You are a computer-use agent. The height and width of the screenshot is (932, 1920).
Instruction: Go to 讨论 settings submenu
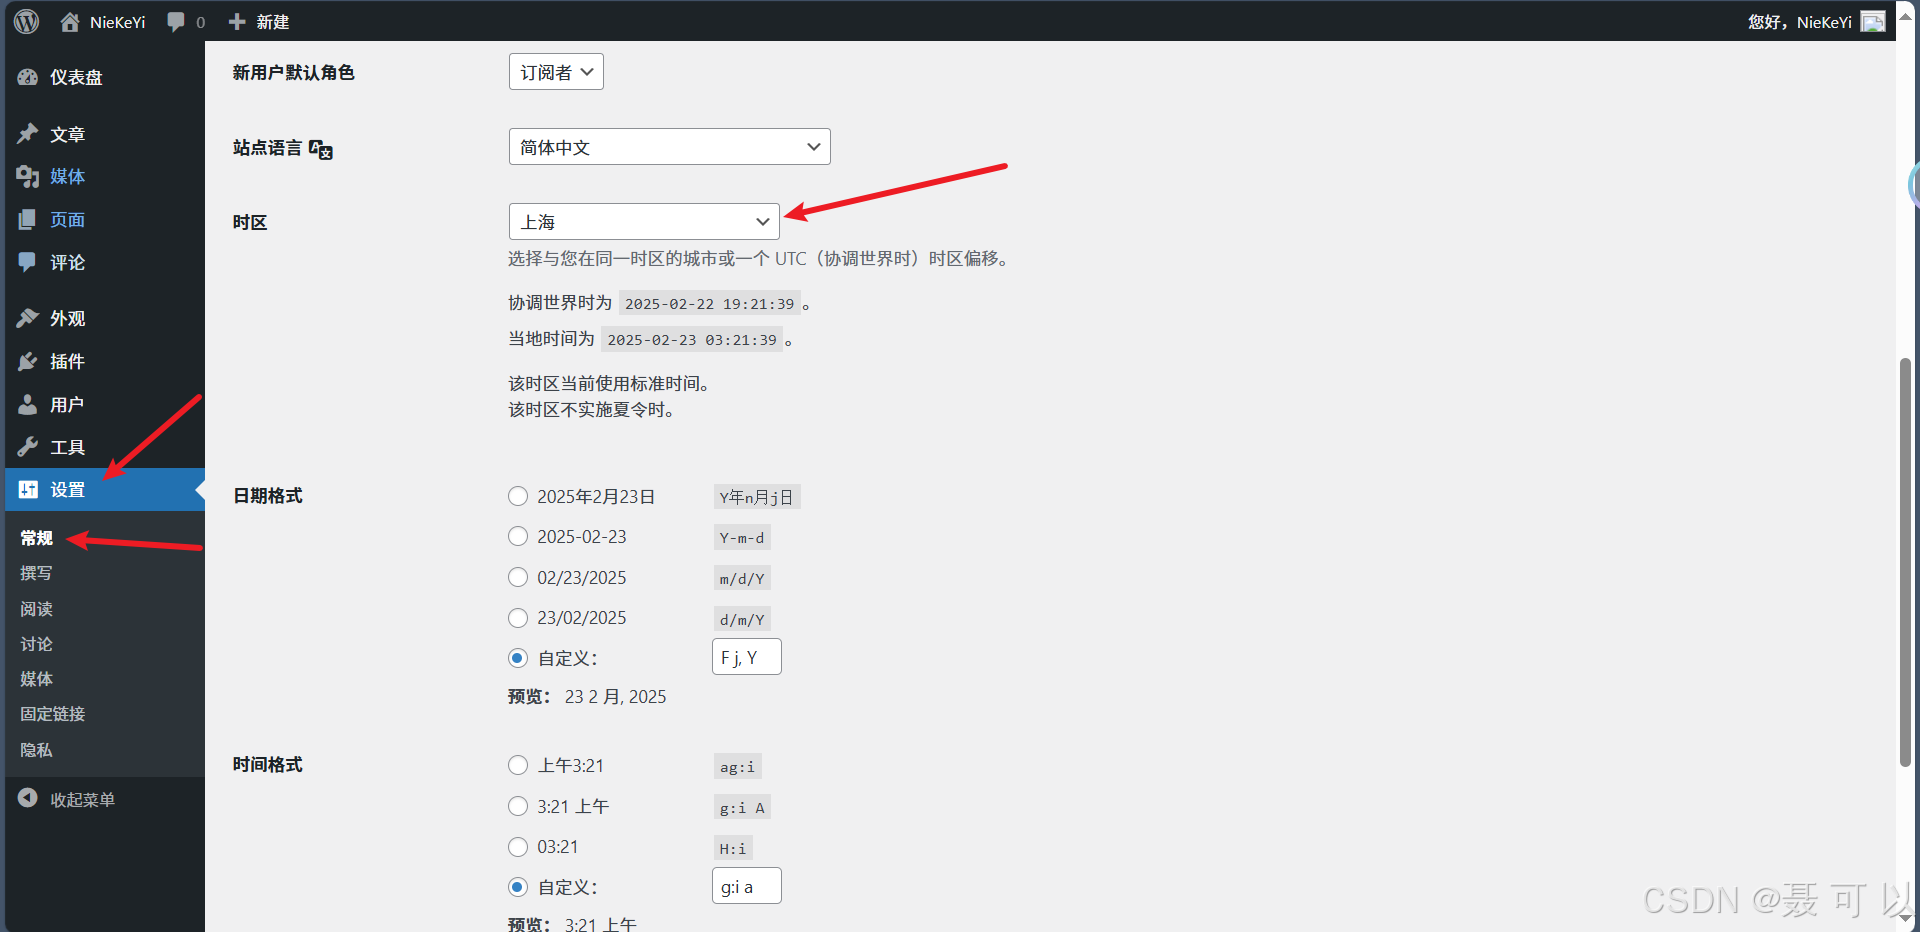[x=36, y=644]
